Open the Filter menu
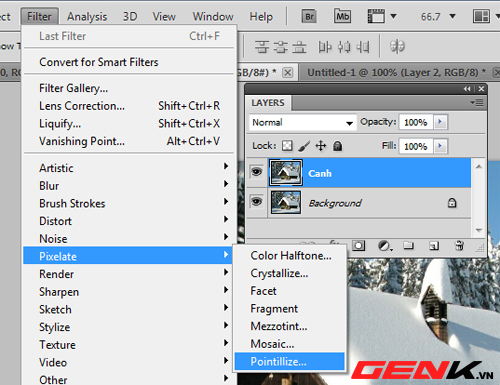Image resolution: width=500 pixels, height=385 pixels. click(x=39, y=16)
